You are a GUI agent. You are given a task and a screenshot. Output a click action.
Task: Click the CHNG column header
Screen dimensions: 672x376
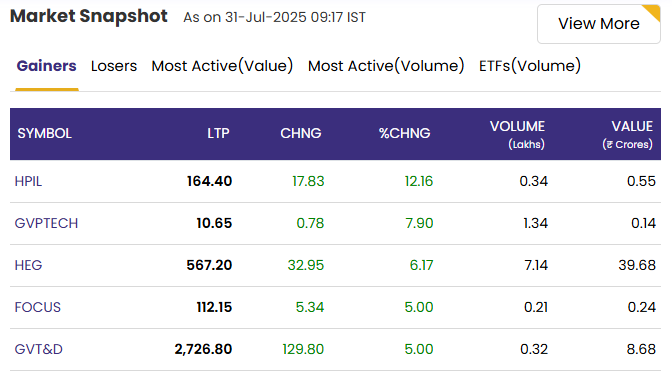[301, 133]
